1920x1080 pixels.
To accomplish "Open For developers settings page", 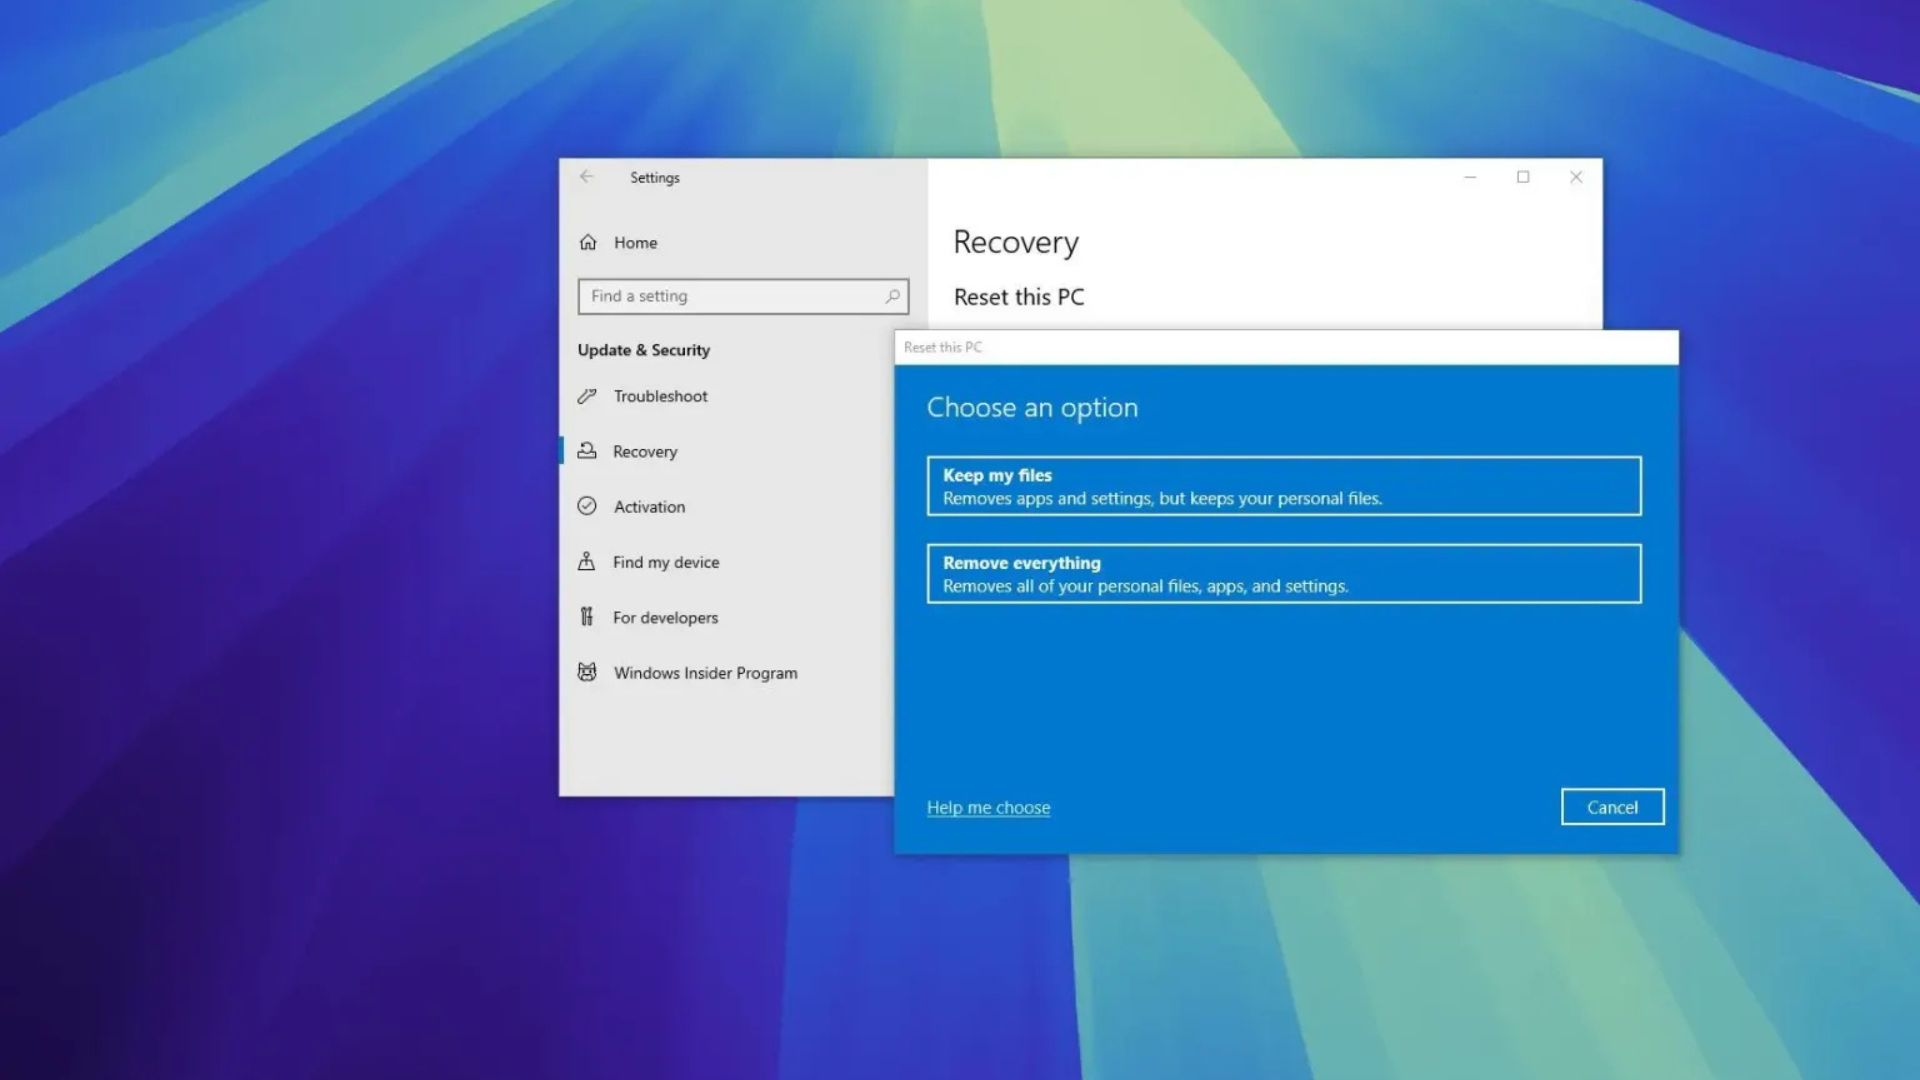I will click(x=664, y=617).
